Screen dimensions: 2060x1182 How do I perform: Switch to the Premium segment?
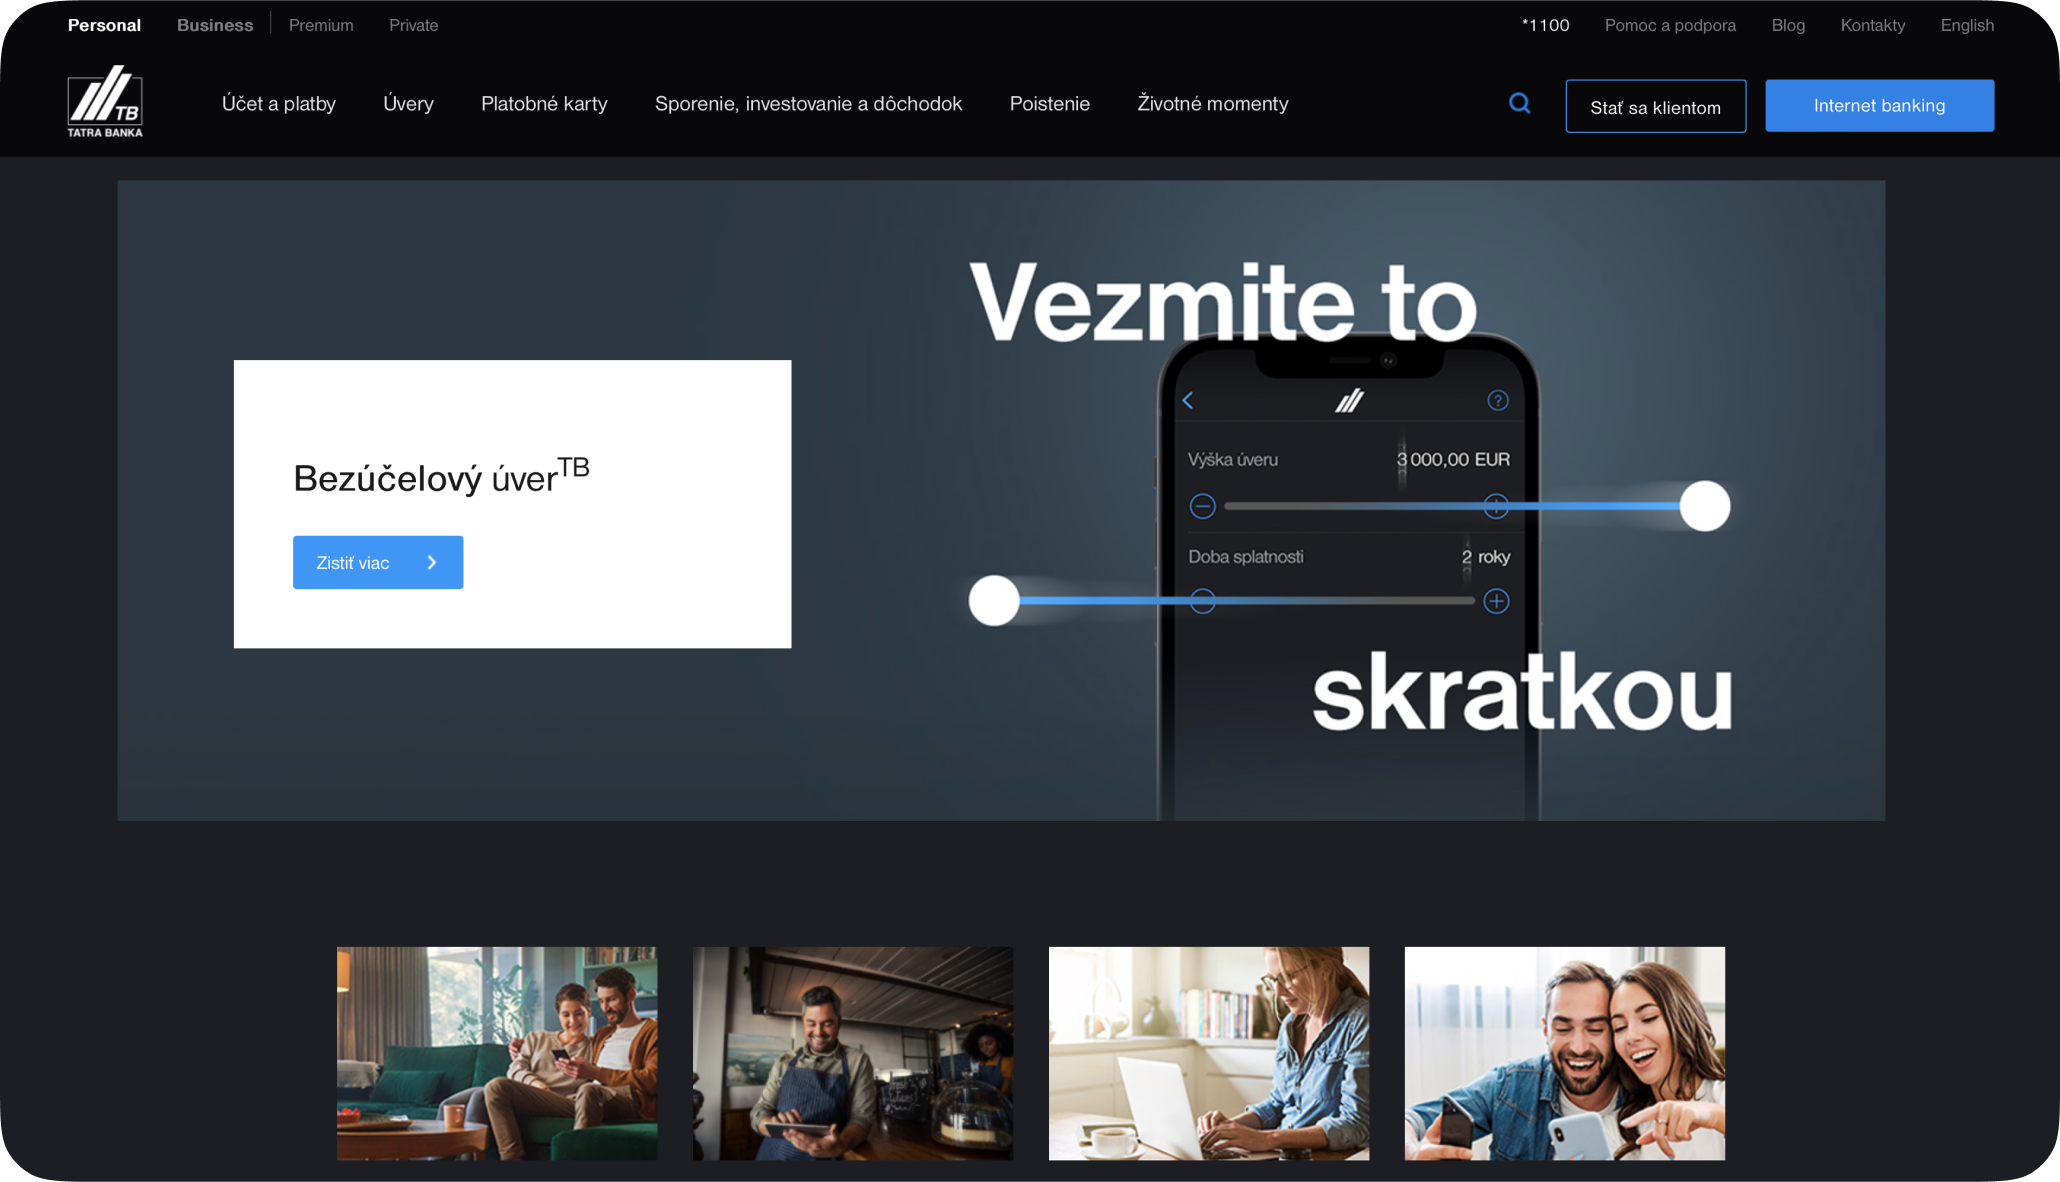click(x=321, y=25)
